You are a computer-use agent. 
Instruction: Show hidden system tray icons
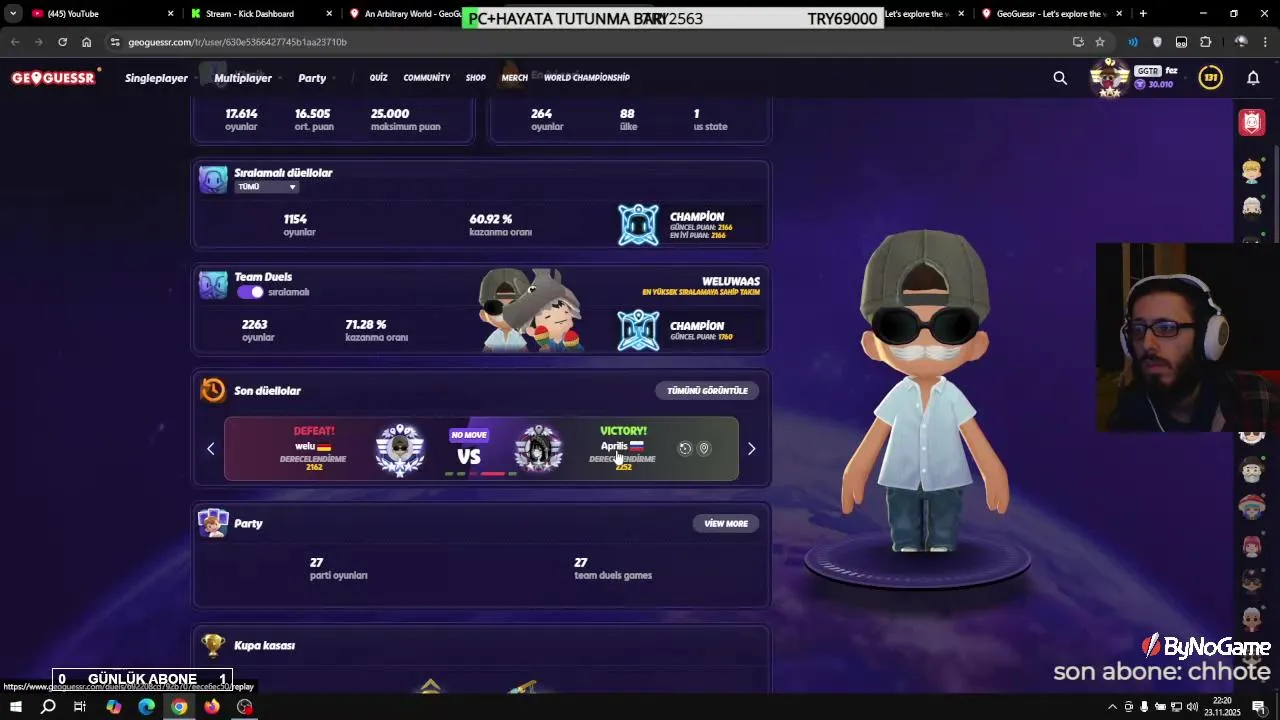1113,707
